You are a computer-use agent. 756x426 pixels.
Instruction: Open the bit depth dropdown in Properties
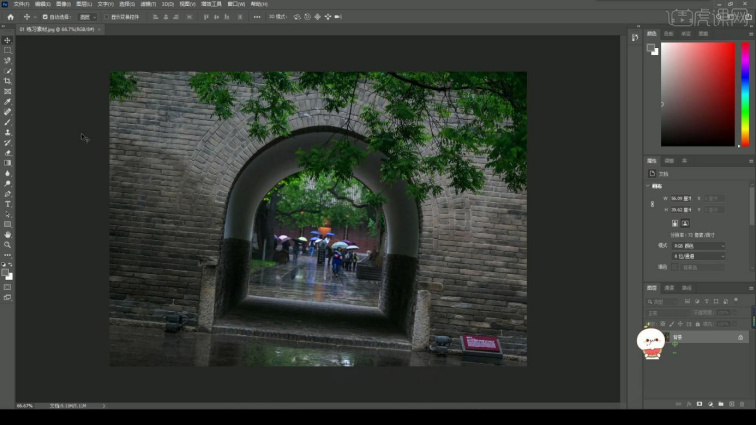coord(699,256)
